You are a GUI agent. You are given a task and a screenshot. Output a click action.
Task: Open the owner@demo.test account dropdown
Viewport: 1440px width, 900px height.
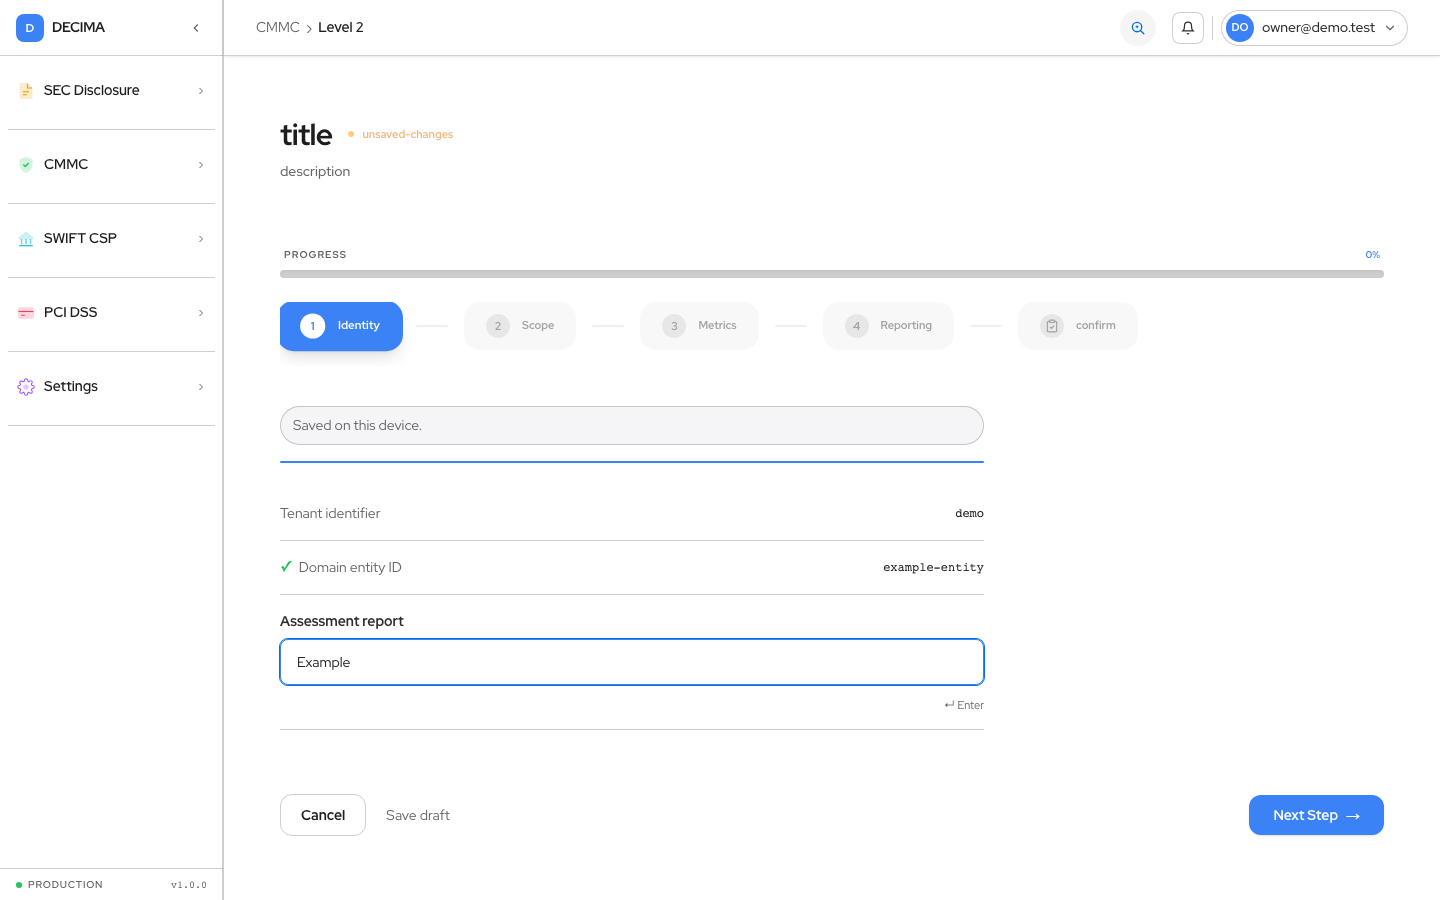pos(1314,28)
